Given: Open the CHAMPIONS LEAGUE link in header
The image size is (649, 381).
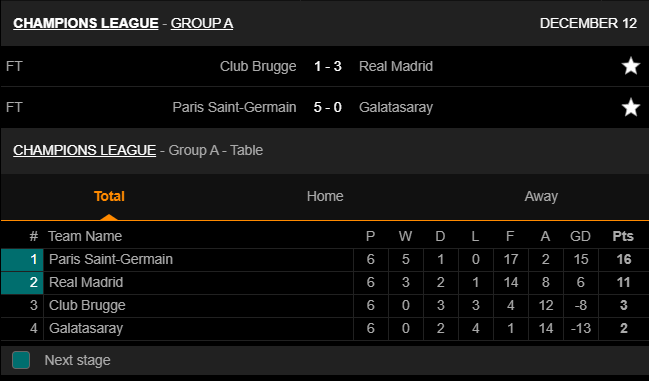Looking at the screenshot, I should pos(86,23).
